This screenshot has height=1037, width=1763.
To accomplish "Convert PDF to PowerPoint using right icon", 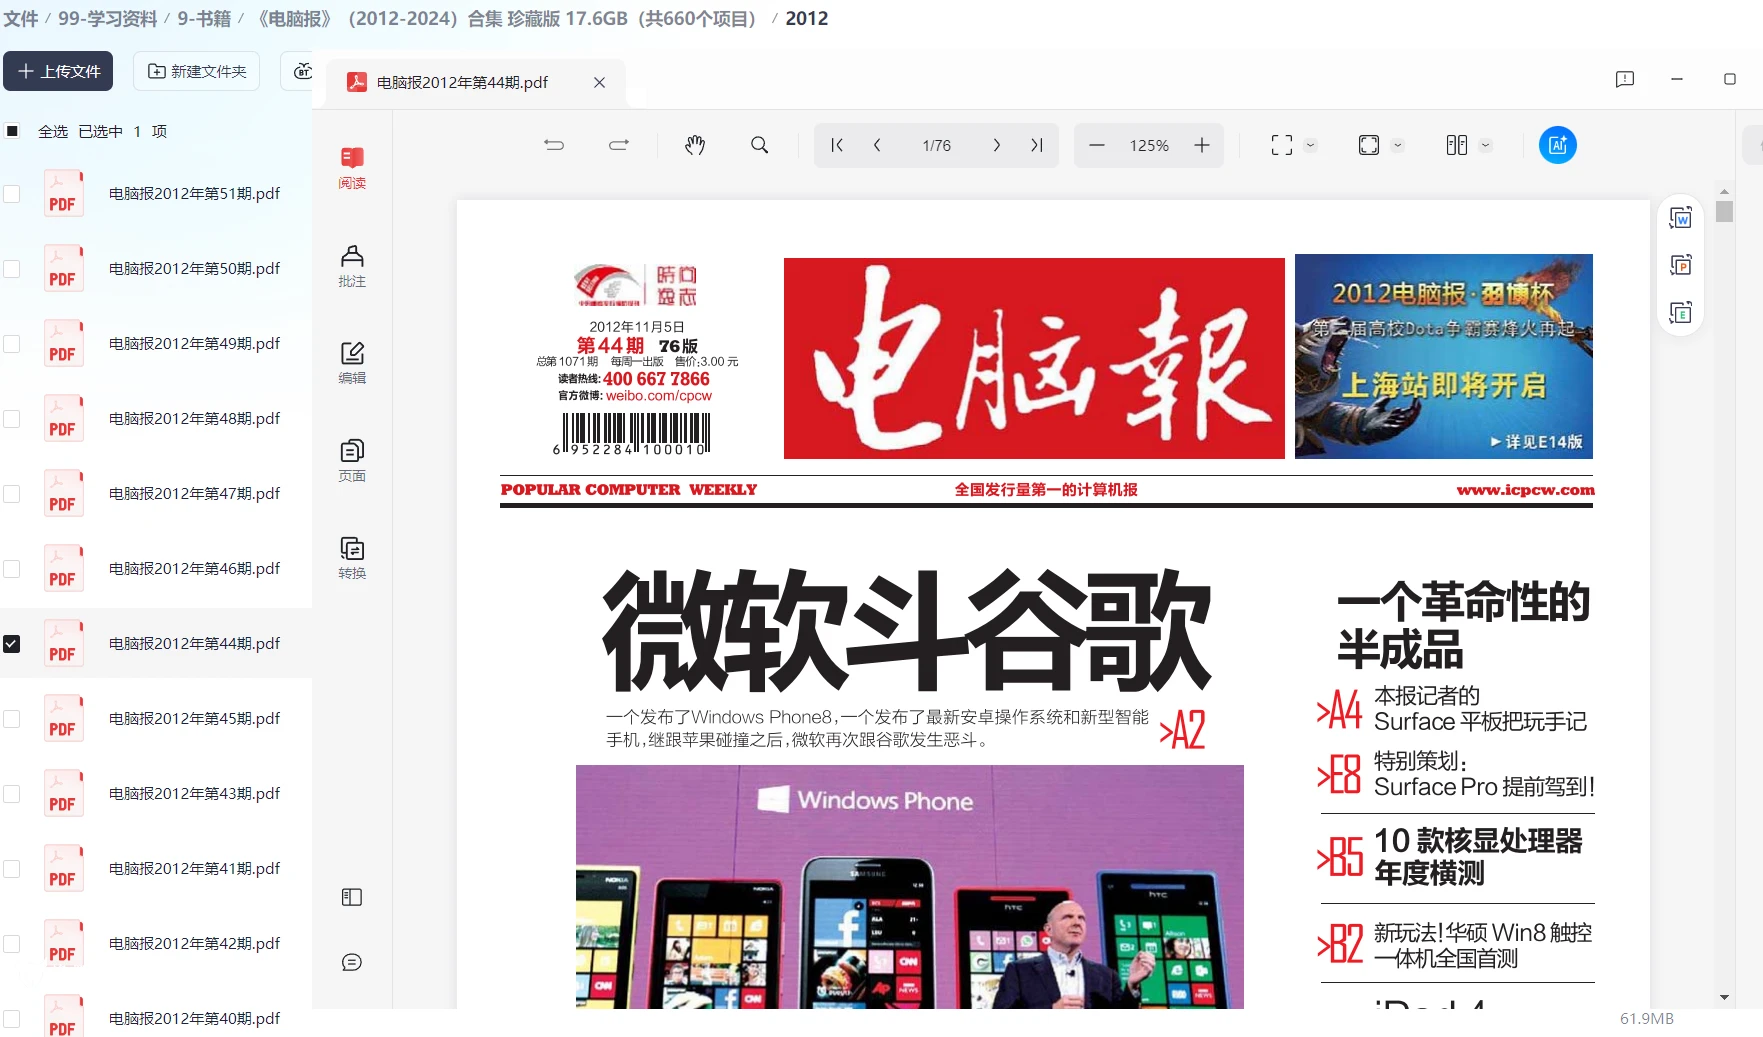I will 1681,265.
